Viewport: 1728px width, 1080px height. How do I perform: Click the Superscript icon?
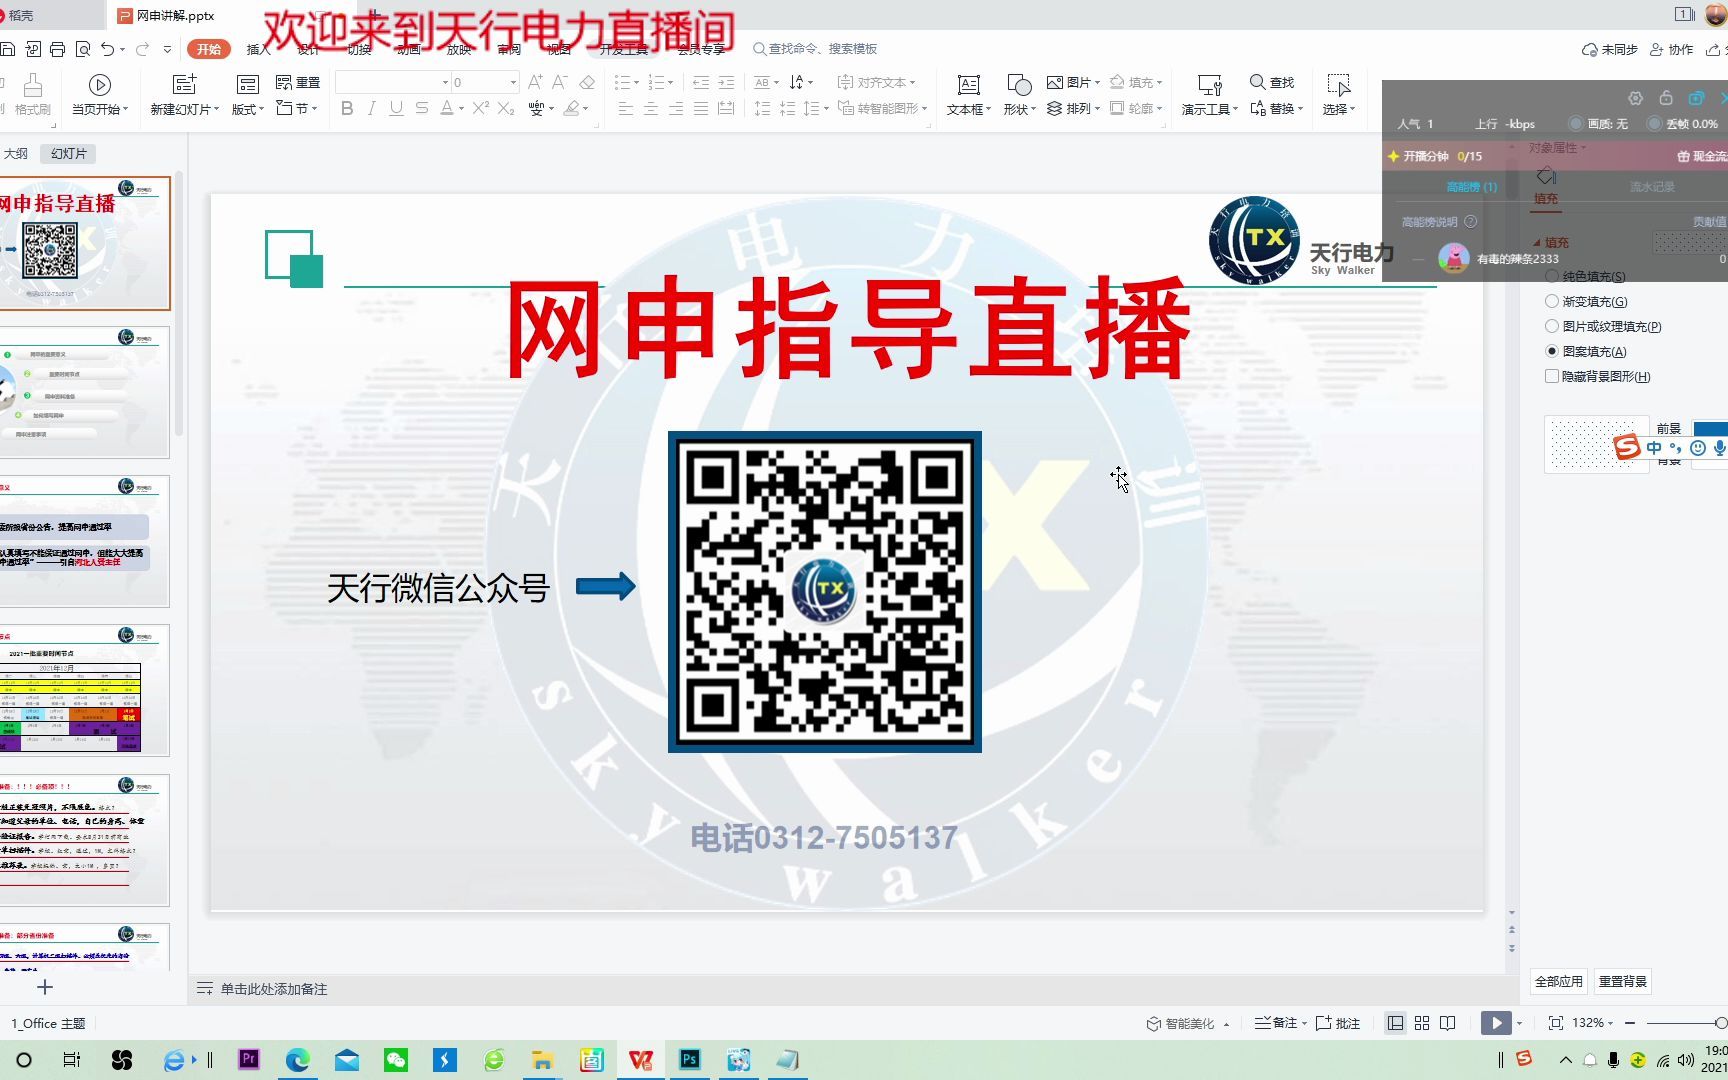(481, 108)
